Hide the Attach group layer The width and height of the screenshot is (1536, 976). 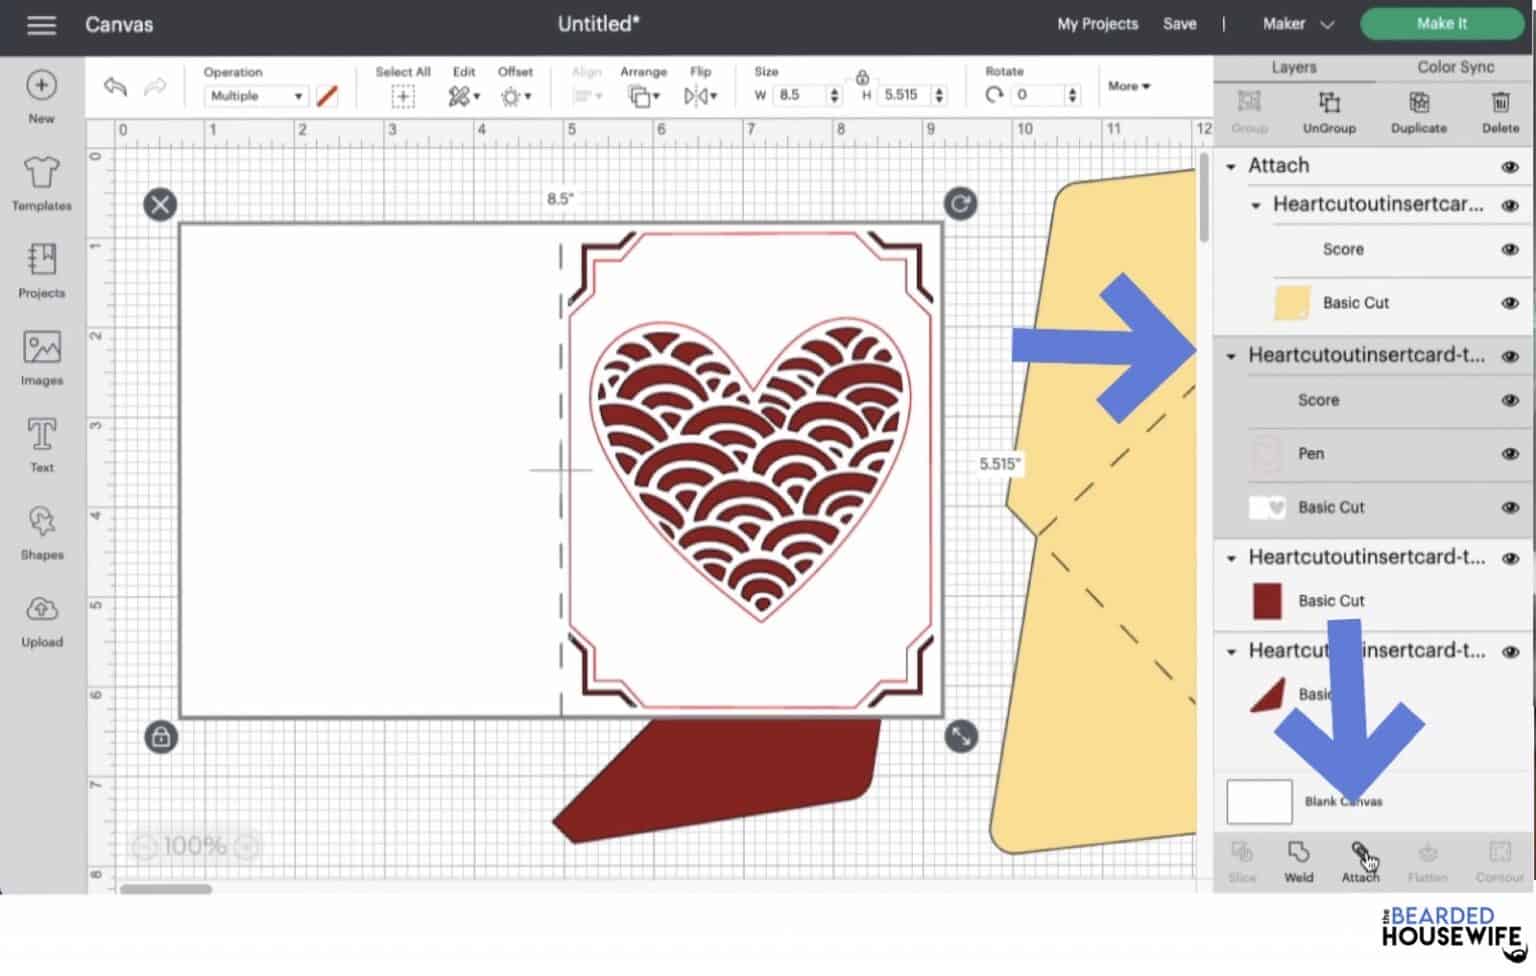coord(1510,165)
